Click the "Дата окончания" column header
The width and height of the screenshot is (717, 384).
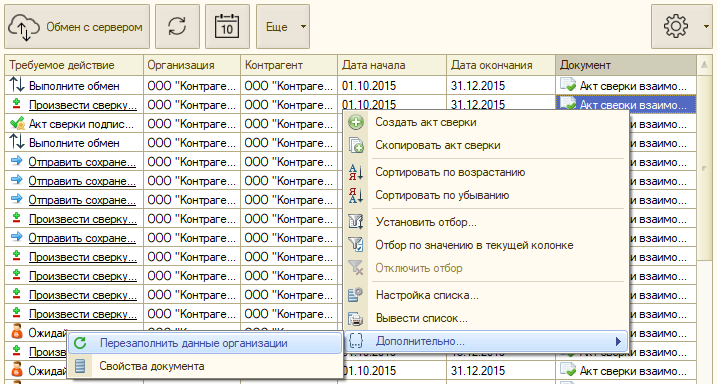501,65
